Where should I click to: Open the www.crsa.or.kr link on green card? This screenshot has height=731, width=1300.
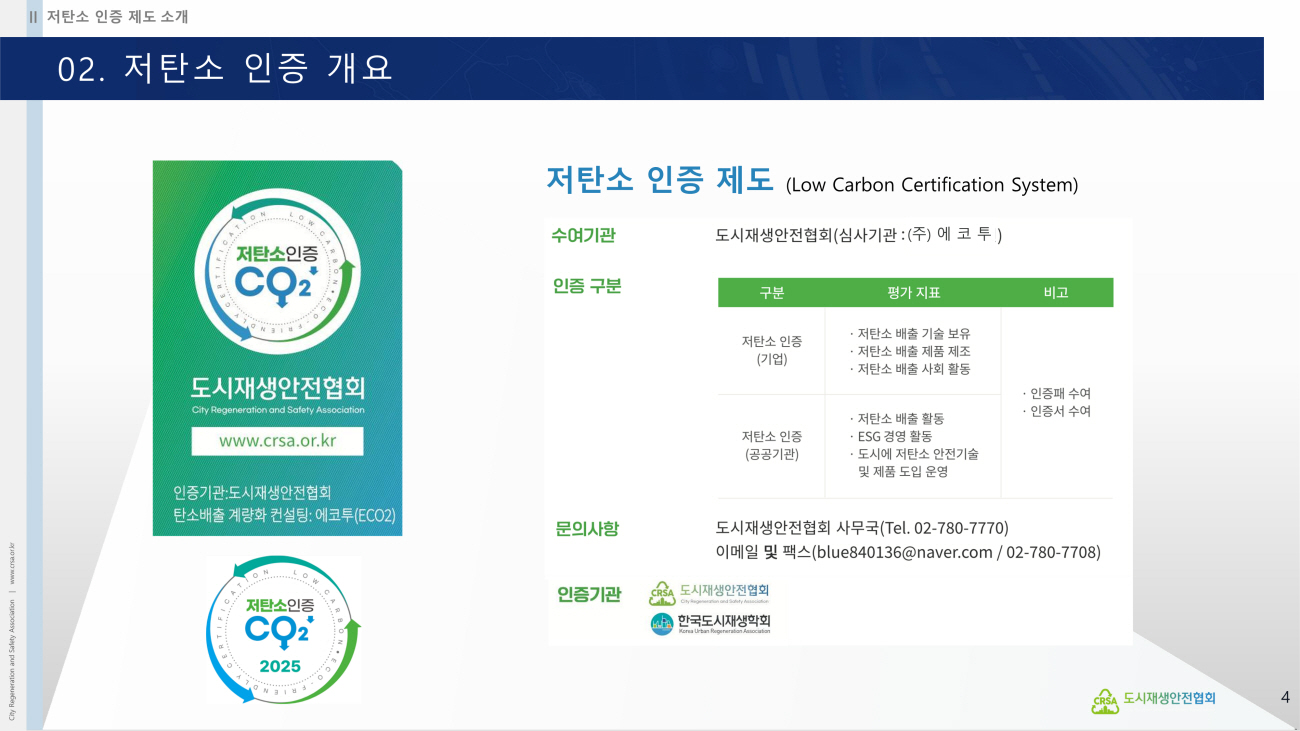click(277, 441)
